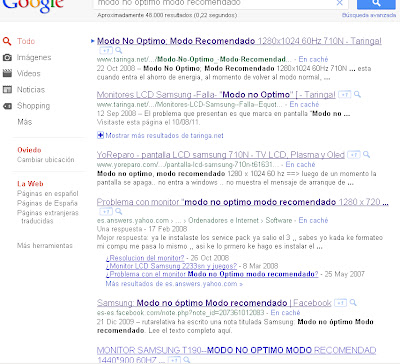Preview Monitores LCD Samsung result with magnifier
The image size is (400, 364).
tap(357, 95)
